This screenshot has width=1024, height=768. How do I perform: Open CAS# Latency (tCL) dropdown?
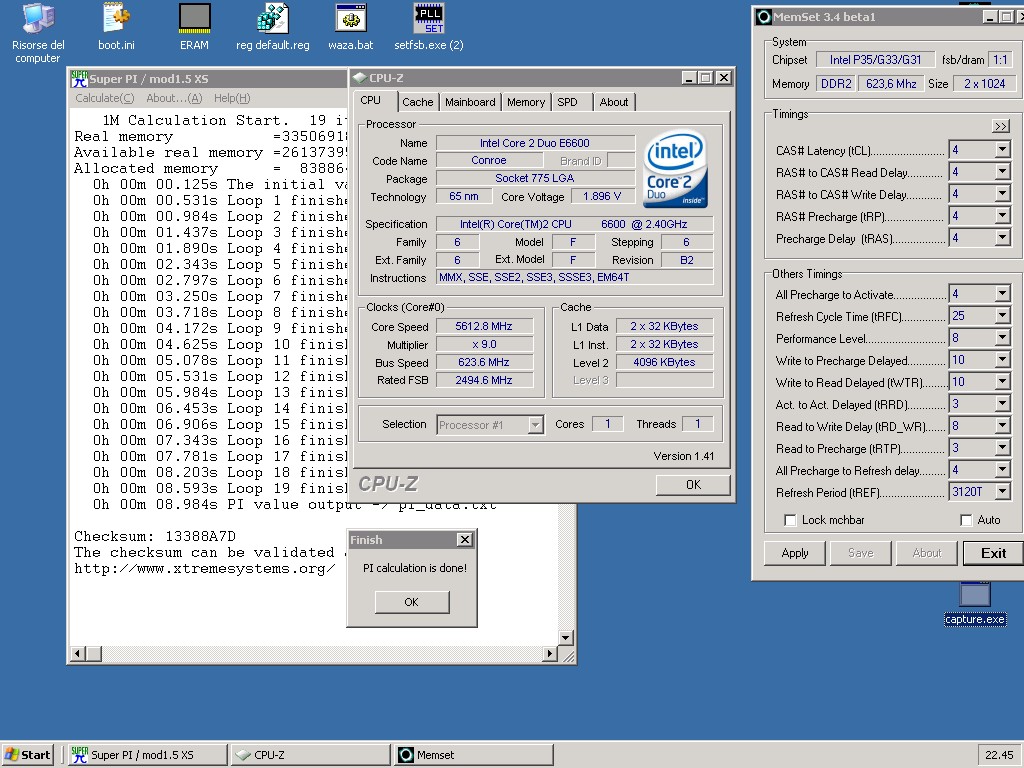pyautogui.click(x=1002, y=150)
